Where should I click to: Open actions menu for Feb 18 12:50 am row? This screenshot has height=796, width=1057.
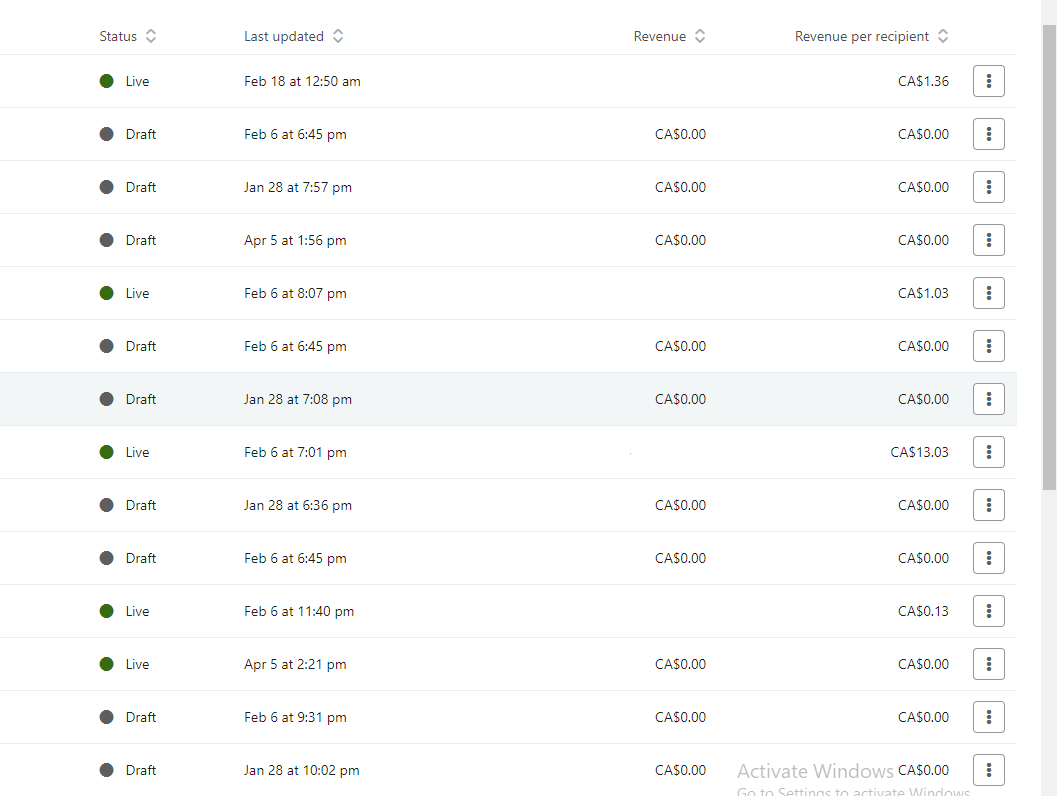988,81
